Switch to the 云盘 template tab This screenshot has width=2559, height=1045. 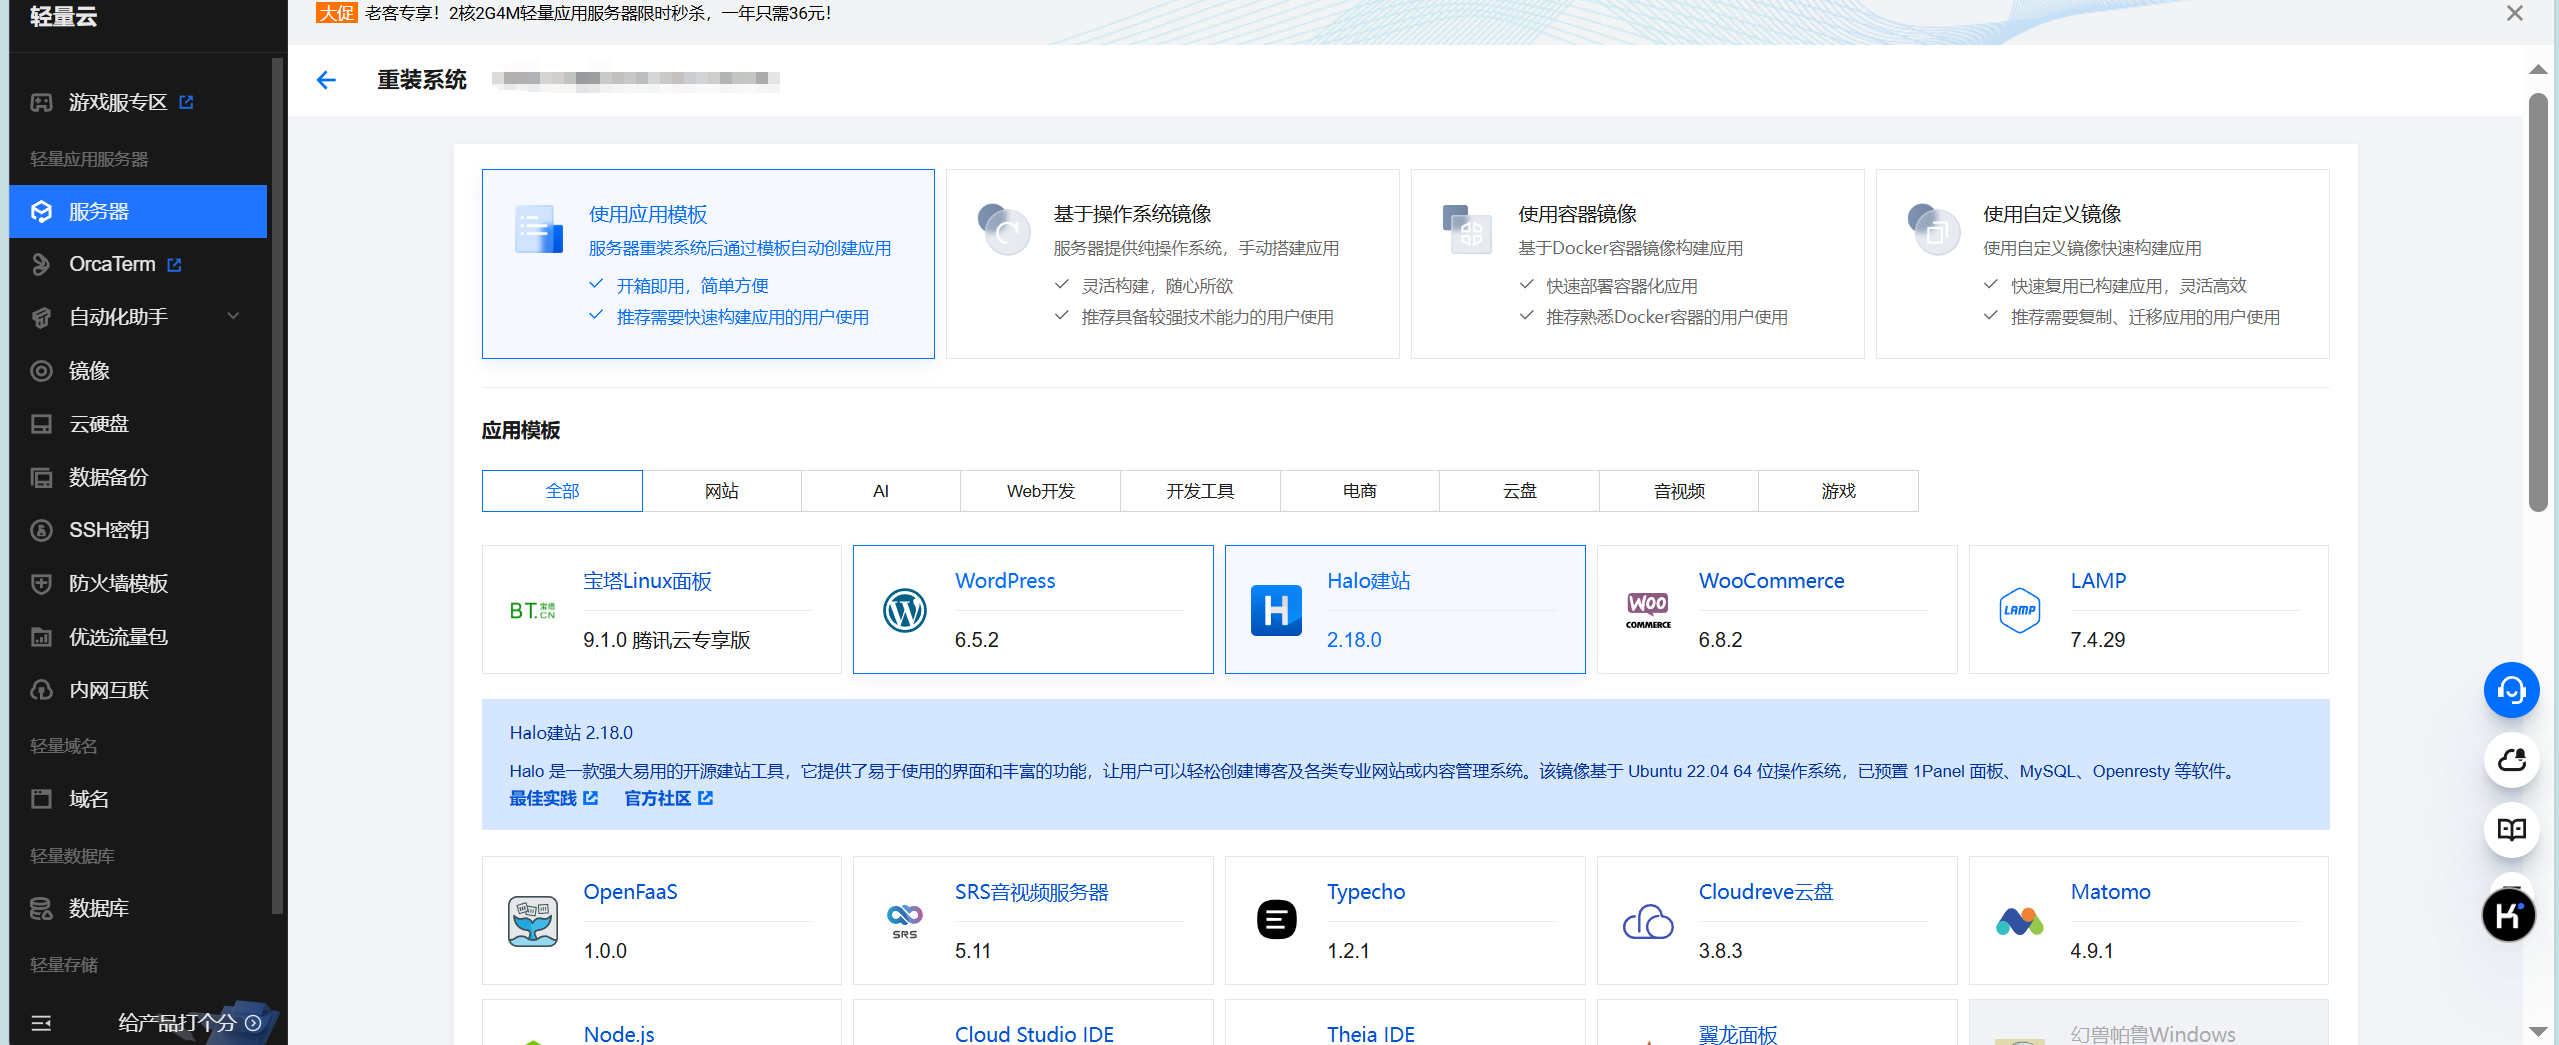pyautogui.click(x=1519, y=491)
